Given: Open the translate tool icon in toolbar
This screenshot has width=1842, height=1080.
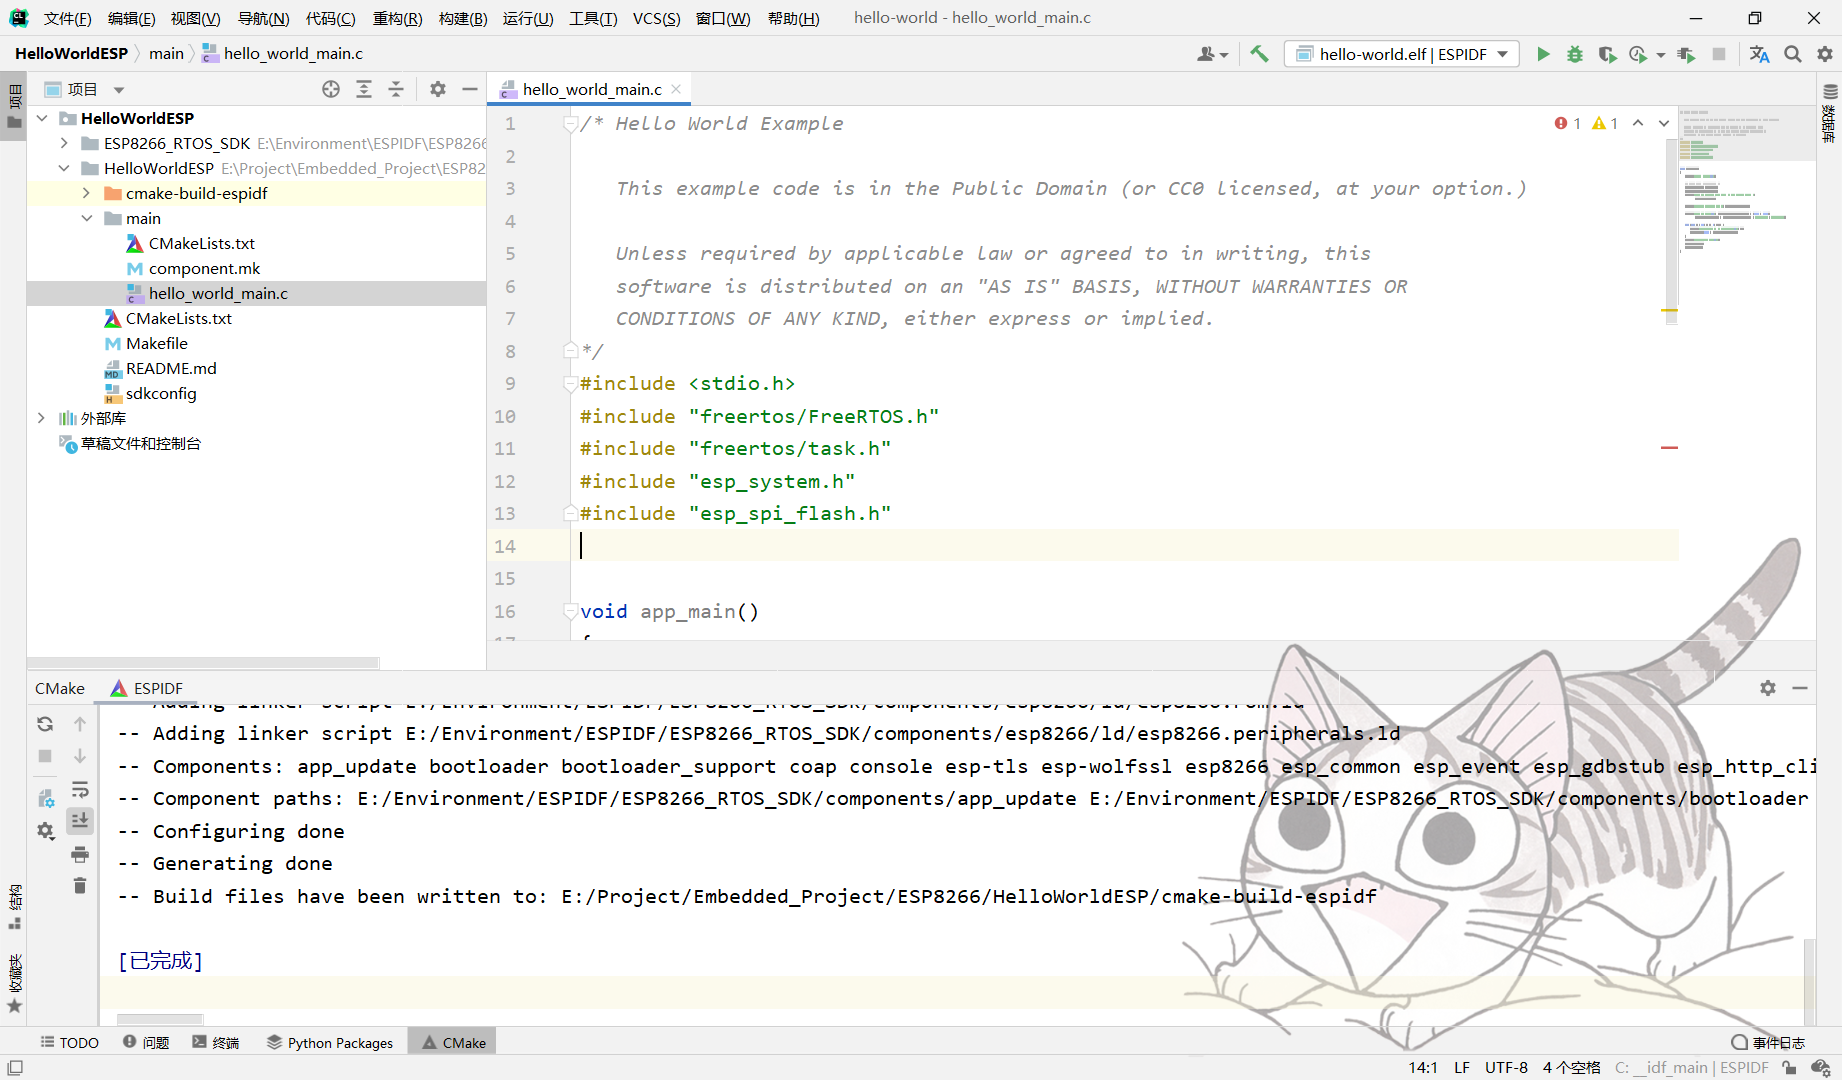Looking at the screenshot, I should 1759,54.
